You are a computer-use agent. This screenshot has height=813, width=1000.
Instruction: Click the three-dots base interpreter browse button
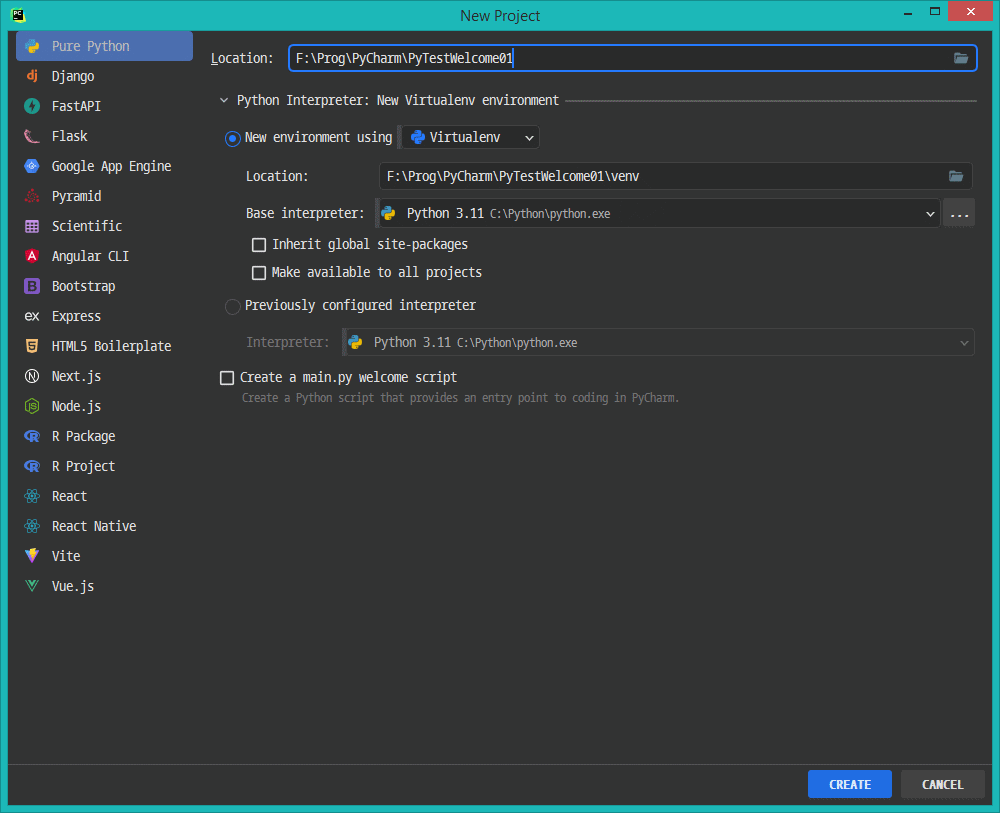point(959,214)
